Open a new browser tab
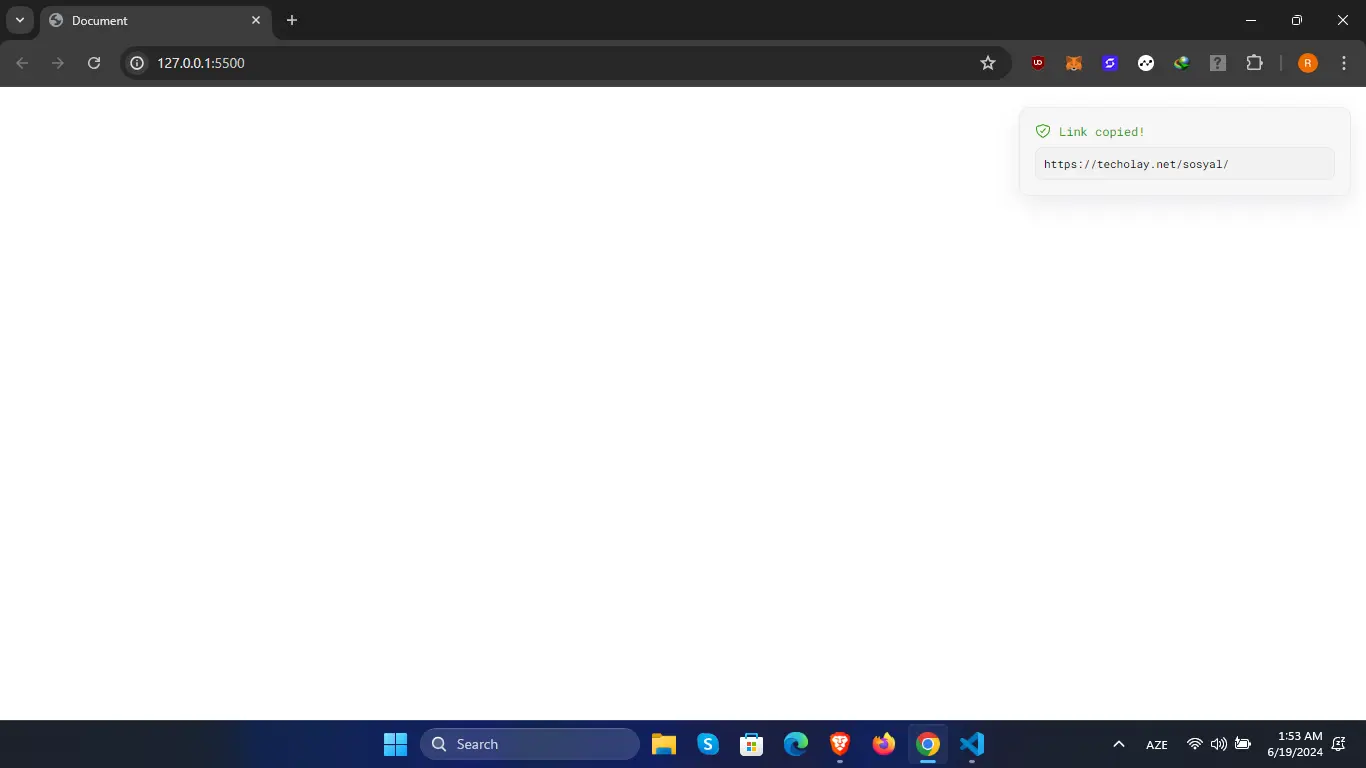 292,20
